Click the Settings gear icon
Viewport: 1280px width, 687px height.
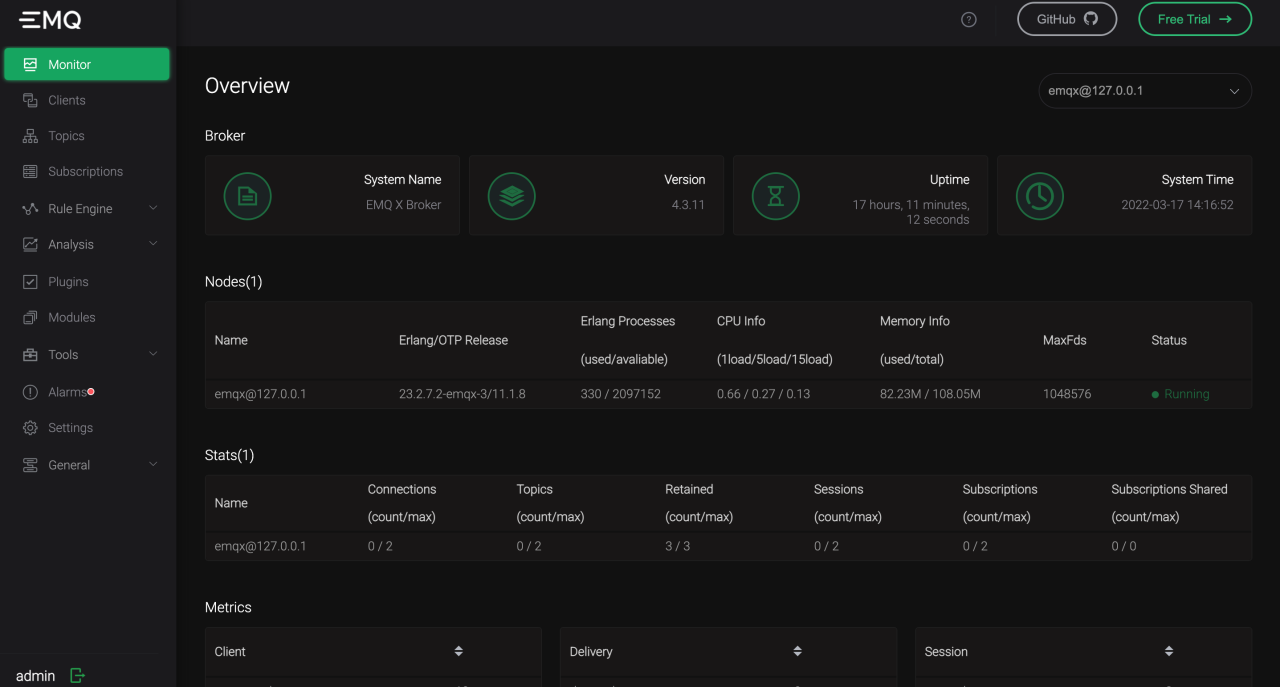pyautogui.click(x=30, y=428)
